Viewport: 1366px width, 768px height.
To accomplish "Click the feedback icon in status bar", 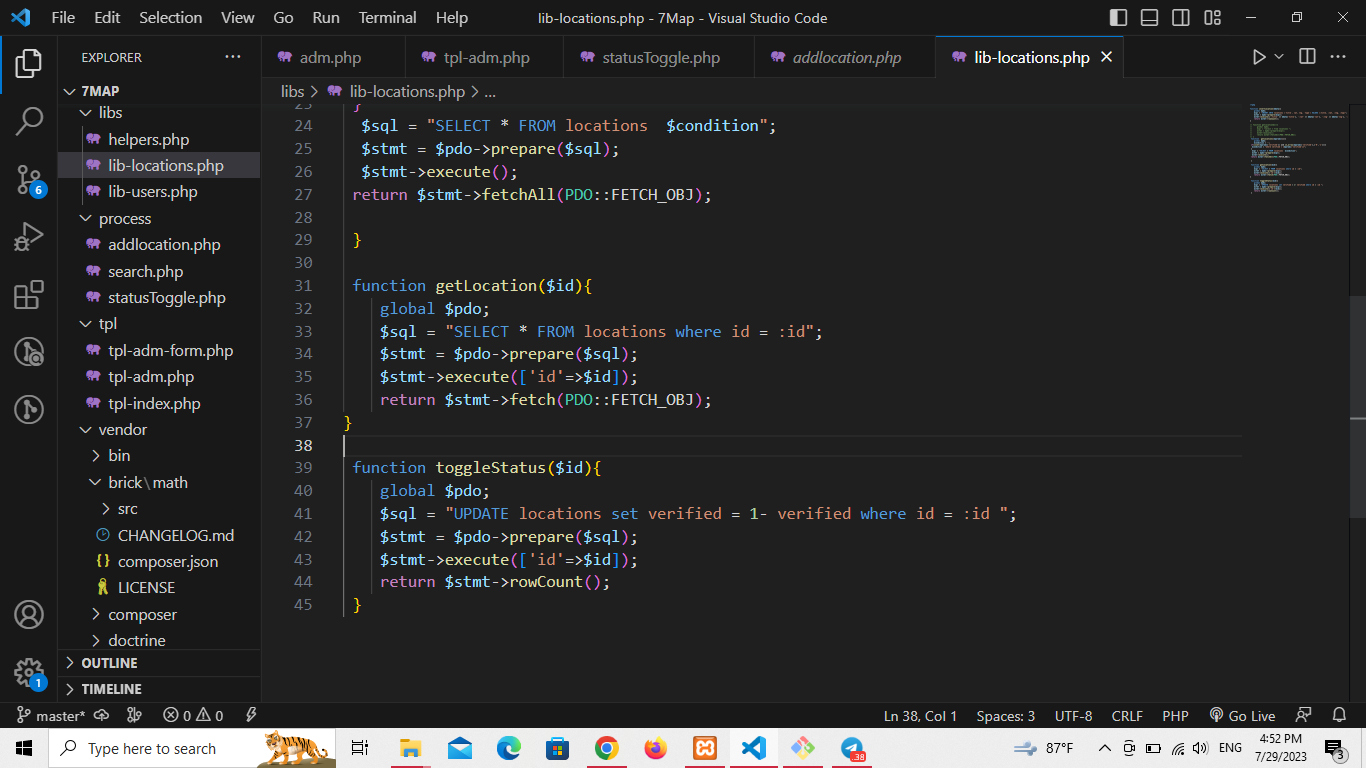I will click(x=1303, y=716).
